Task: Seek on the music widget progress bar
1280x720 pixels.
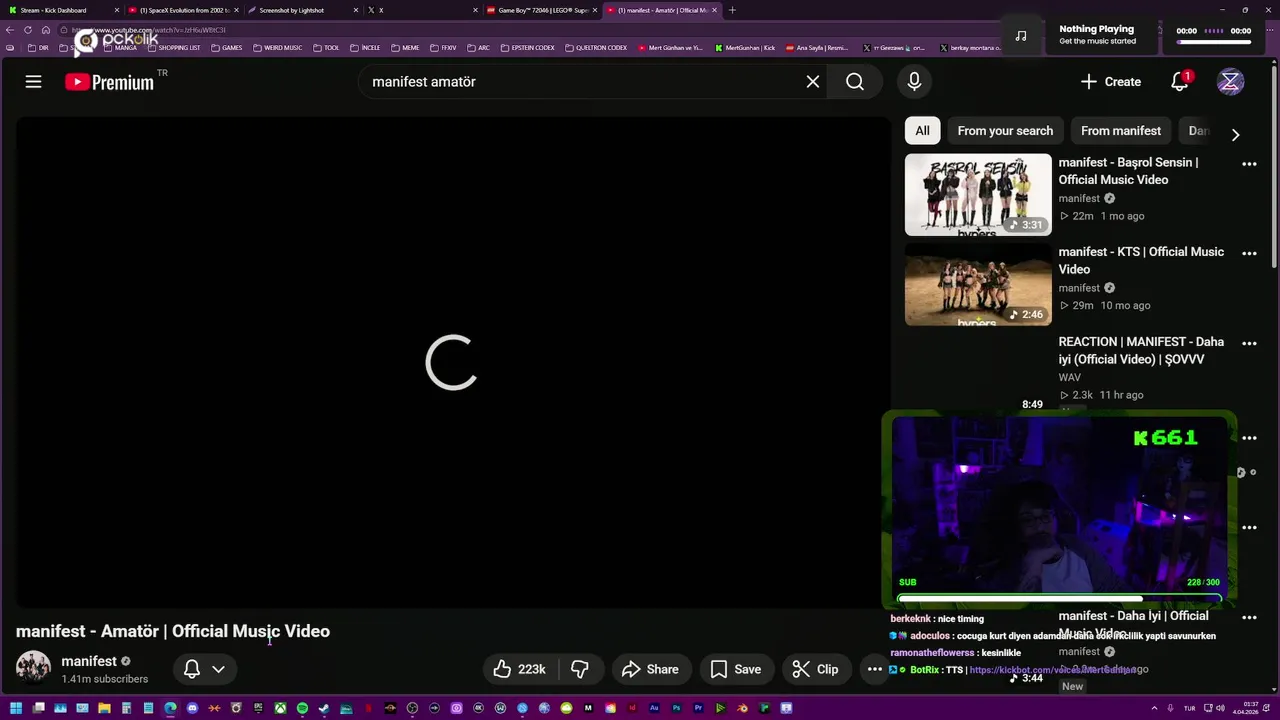Action: 1214,43
